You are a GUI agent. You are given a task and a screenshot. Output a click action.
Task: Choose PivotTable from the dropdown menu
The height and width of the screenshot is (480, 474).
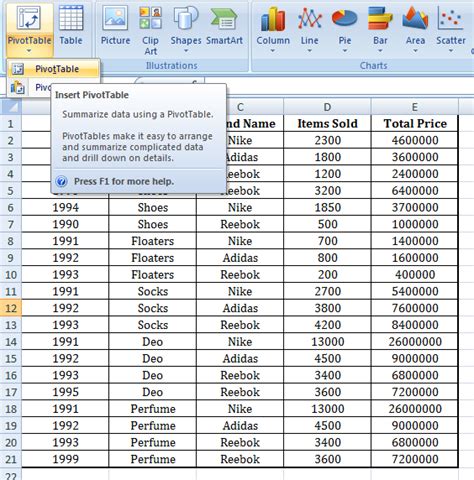coord(53,69)
